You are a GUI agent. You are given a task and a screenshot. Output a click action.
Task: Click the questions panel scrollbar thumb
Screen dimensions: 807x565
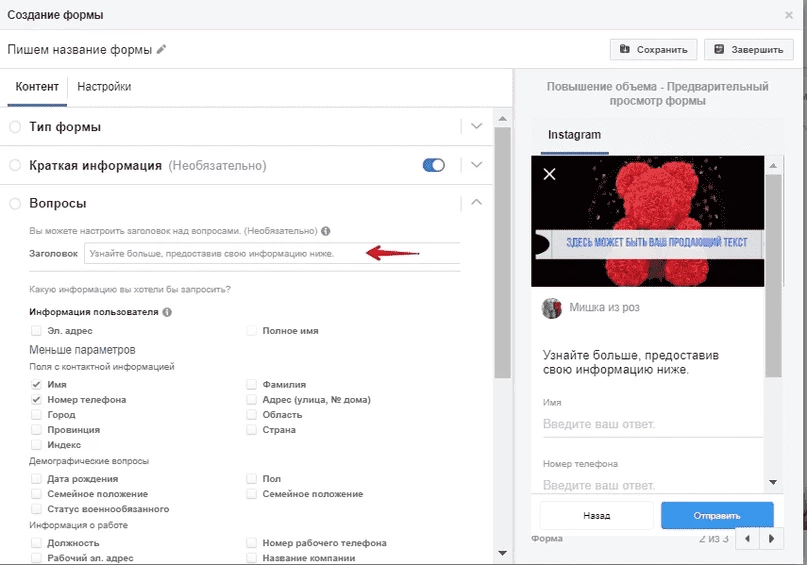[502, 252]
